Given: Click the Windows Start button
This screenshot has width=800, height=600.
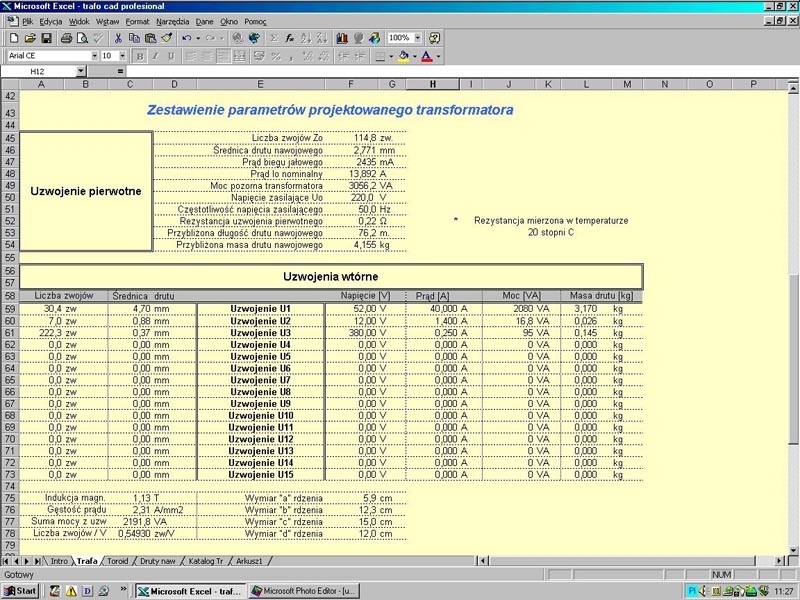Looking at the screenshot, I should pyautogui.click(x=20, y=591).
